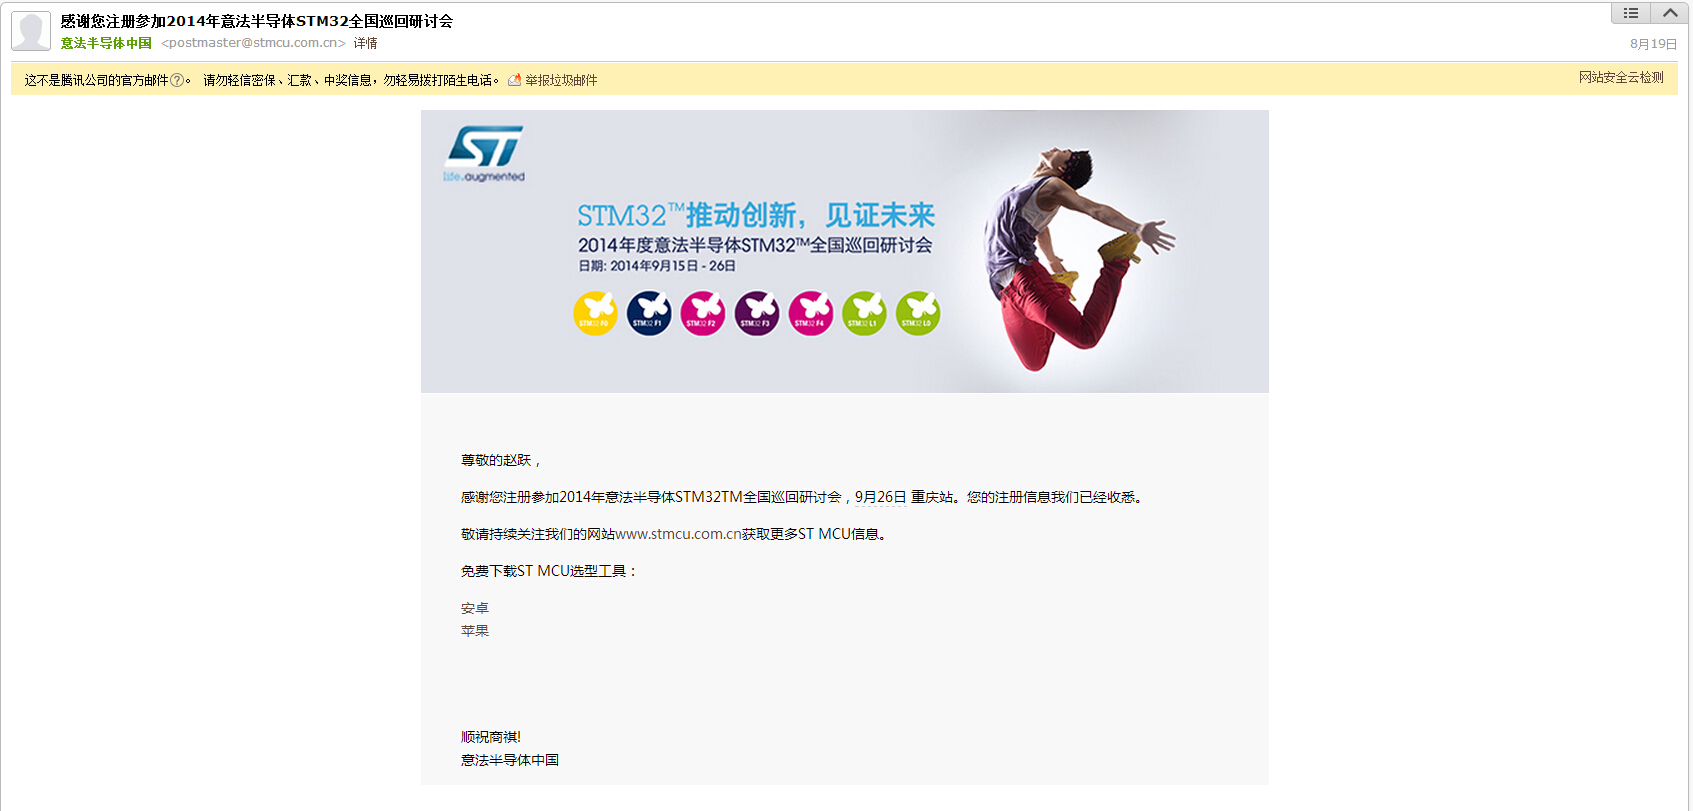Image resolution: width=1693 pixels, height=811 pixels.
Task: Click 举报垃圾邮件 report spam link
Action: pos(561,80)
